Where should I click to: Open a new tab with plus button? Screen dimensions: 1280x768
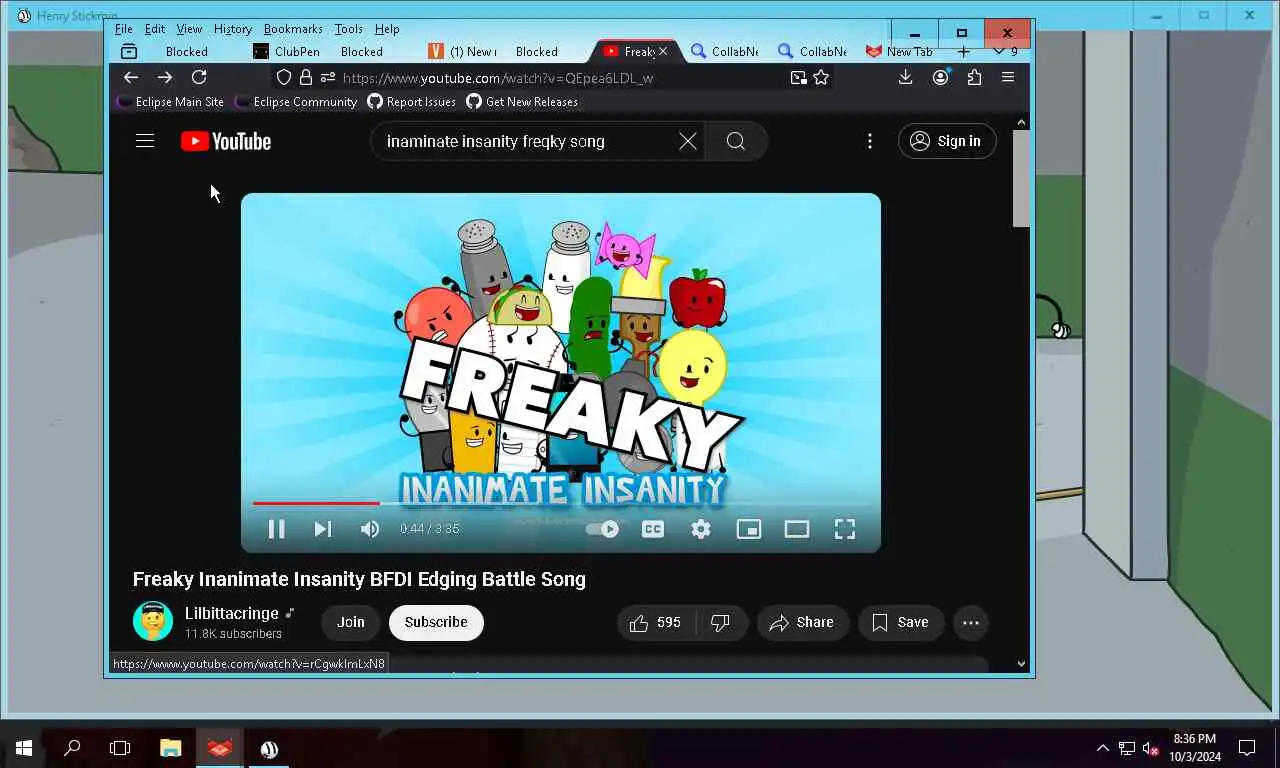[964, 51]
